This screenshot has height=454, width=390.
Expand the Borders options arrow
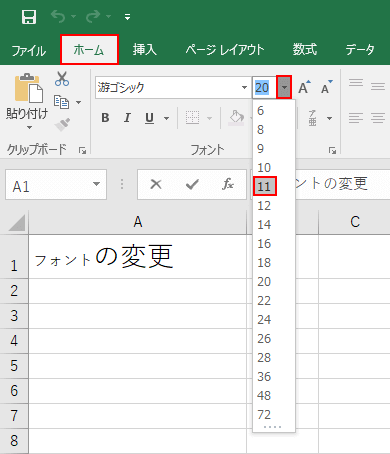pyautogui.click(x=209, y=118)
